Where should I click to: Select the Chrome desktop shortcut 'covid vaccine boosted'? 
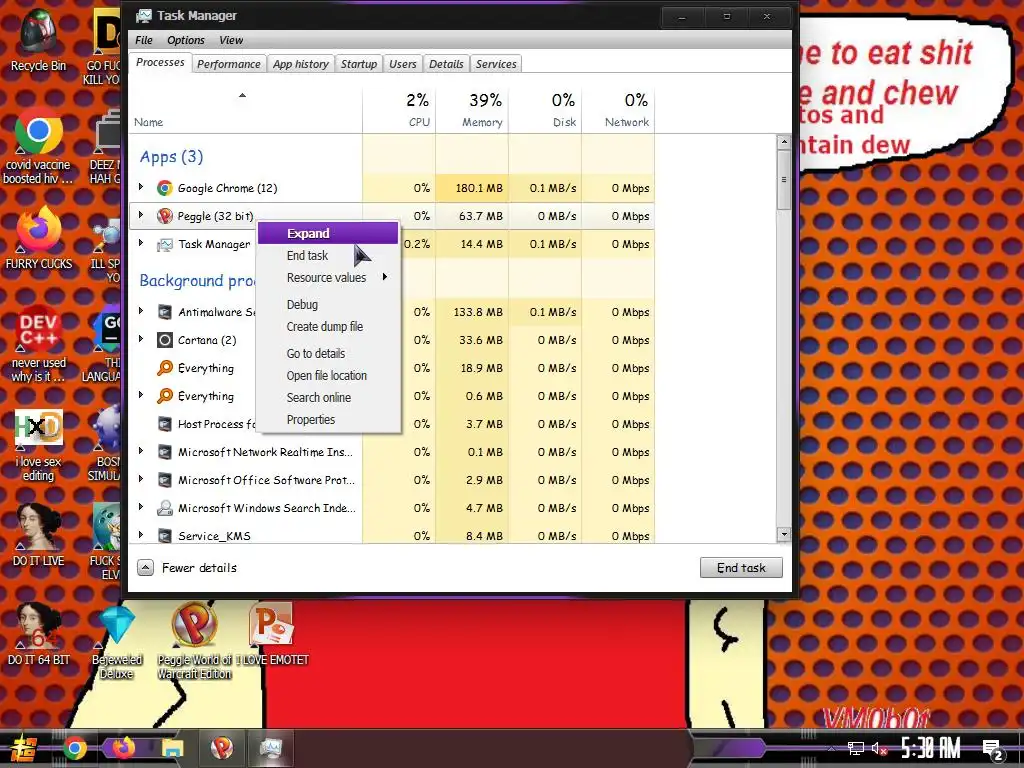tap(39, 148)
